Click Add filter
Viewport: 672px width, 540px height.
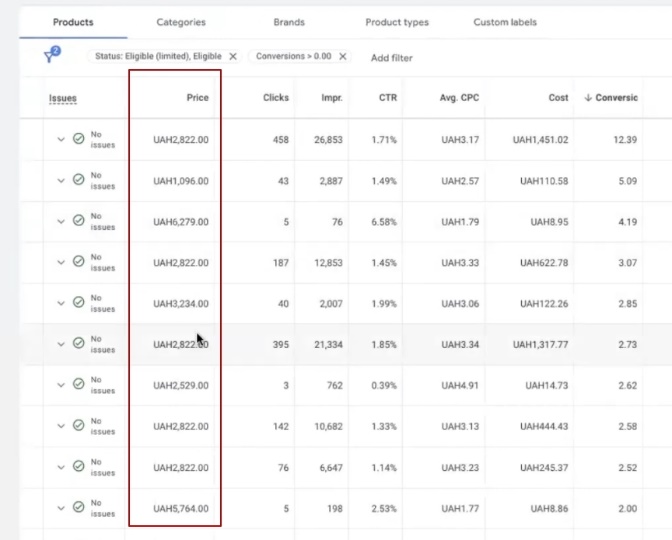391,58
